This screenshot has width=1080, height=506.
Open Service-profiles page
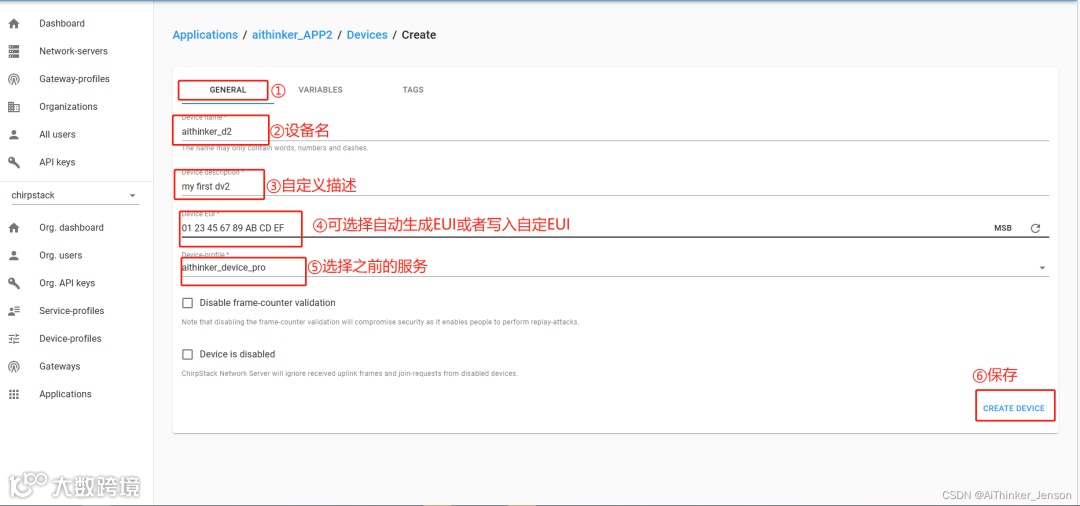tap(72, 311)
